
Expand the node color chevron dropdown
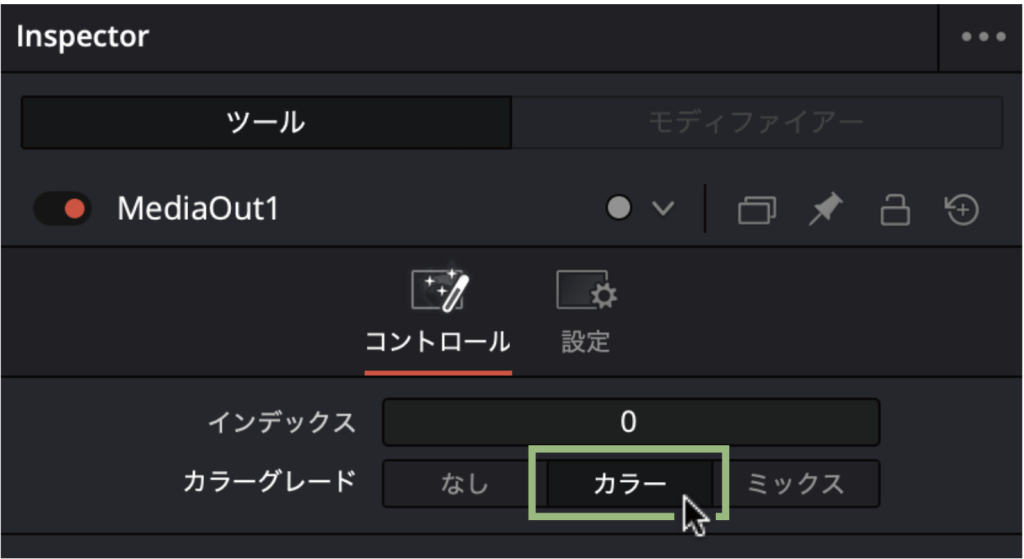pyautogui.click(x=663, y=209)
